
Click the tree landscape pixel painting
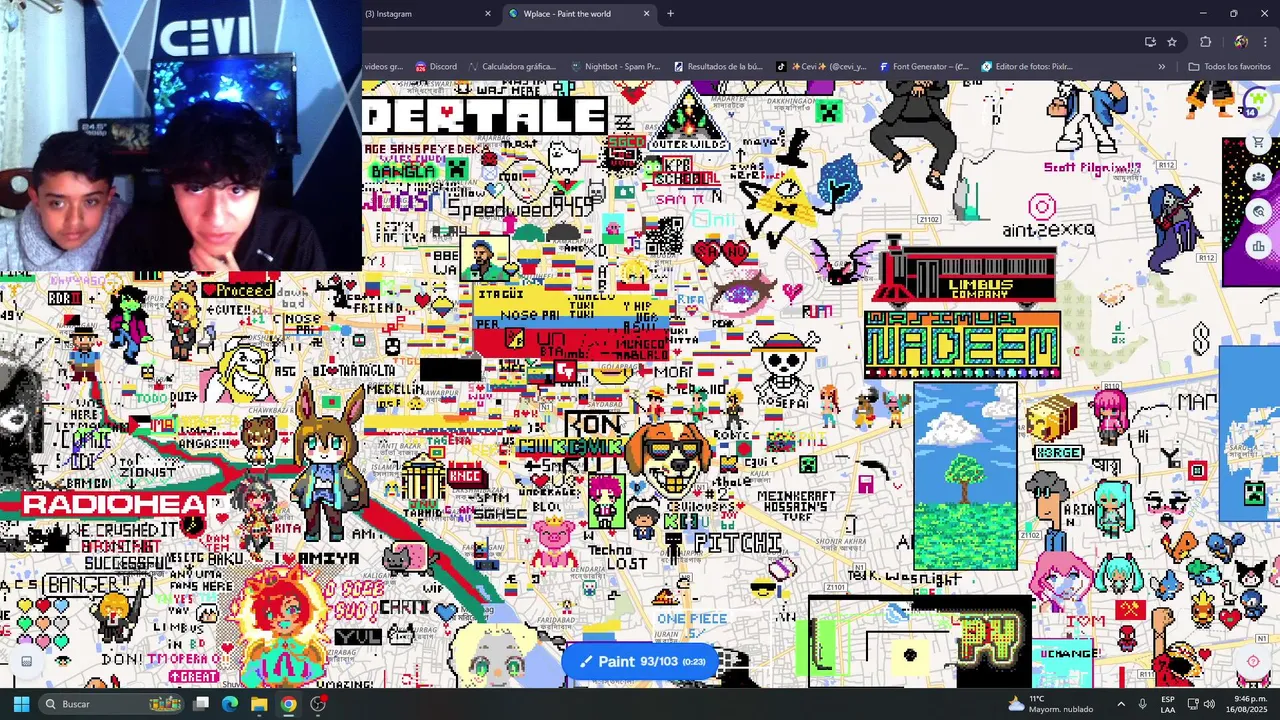point(965,476)
